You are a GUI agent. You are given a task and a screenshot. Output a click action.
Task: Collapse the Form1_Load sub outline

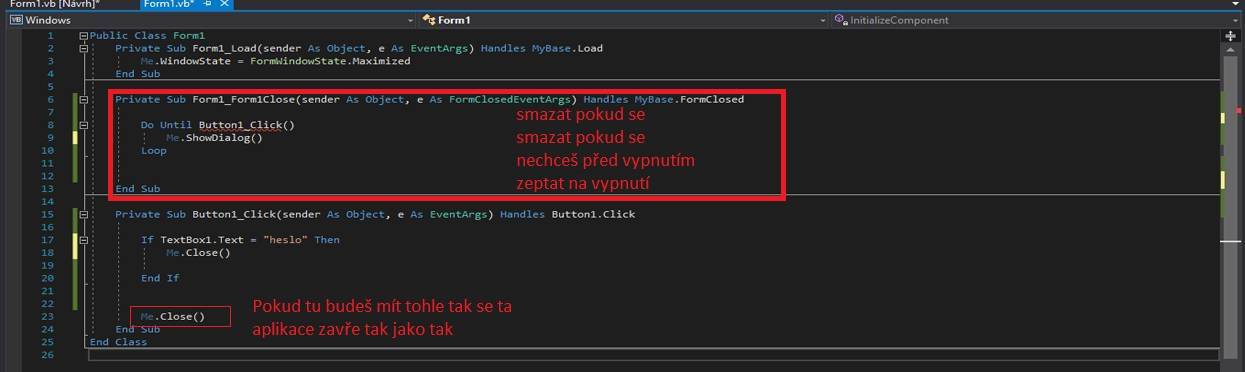pyautogui.click(x=83, y=48)
